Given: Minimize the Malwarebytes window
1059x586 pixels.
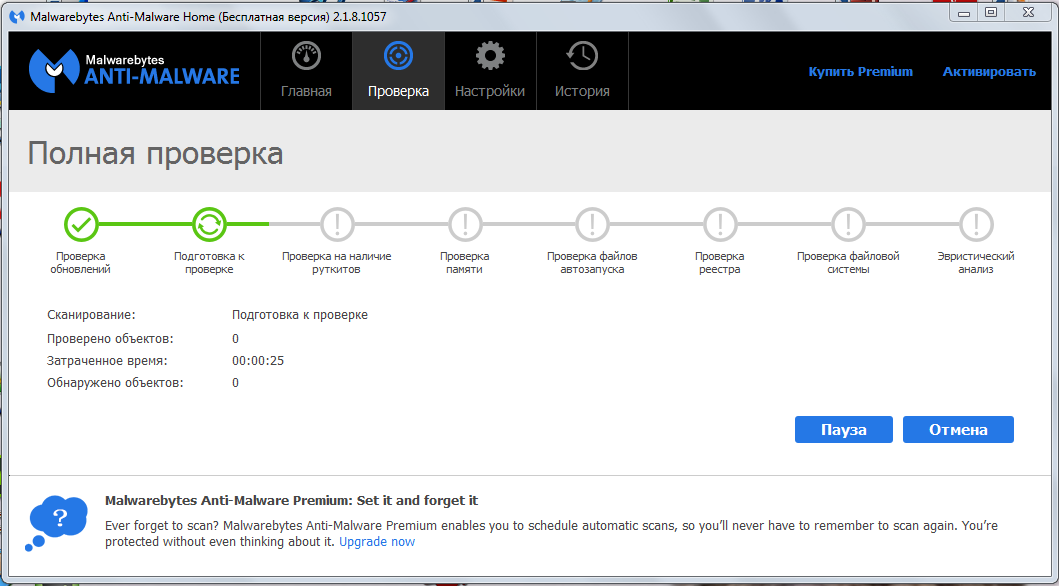Looking at the screenshot, I should click(x=963, y=13).
